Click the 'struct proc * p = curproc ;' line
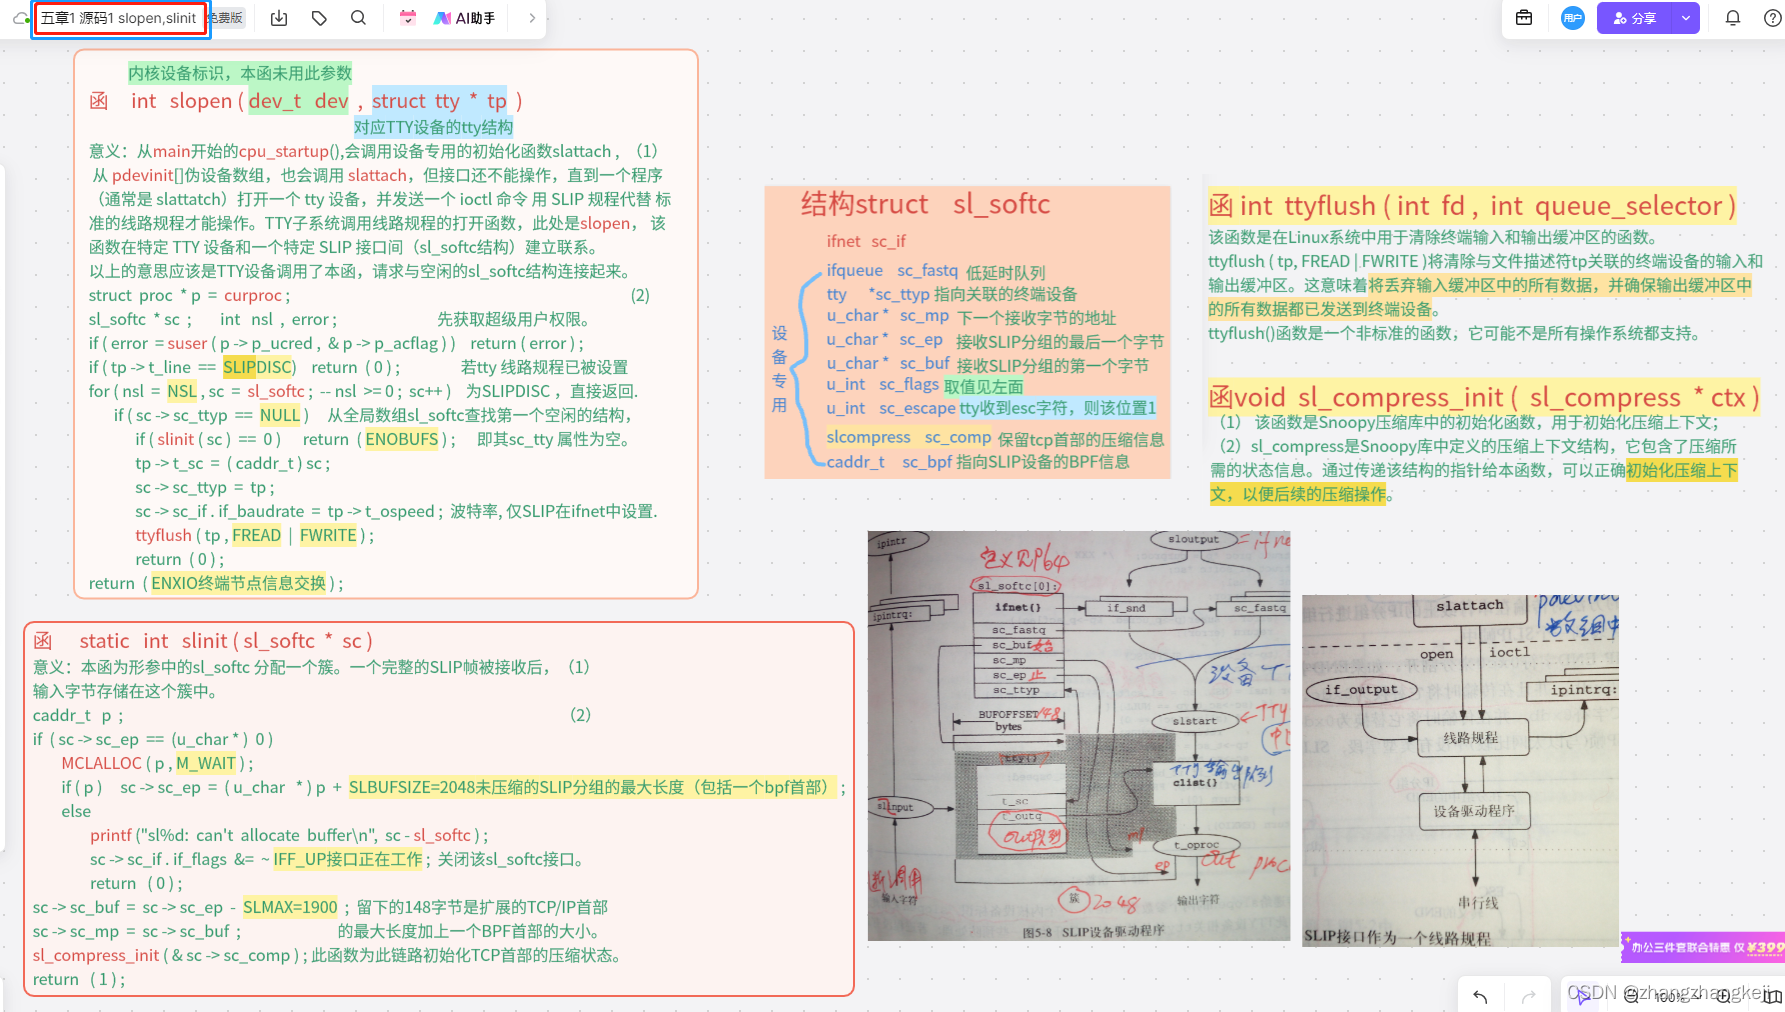Image resolution: width=1785 pixels, height=1012 pixels. 190,295
